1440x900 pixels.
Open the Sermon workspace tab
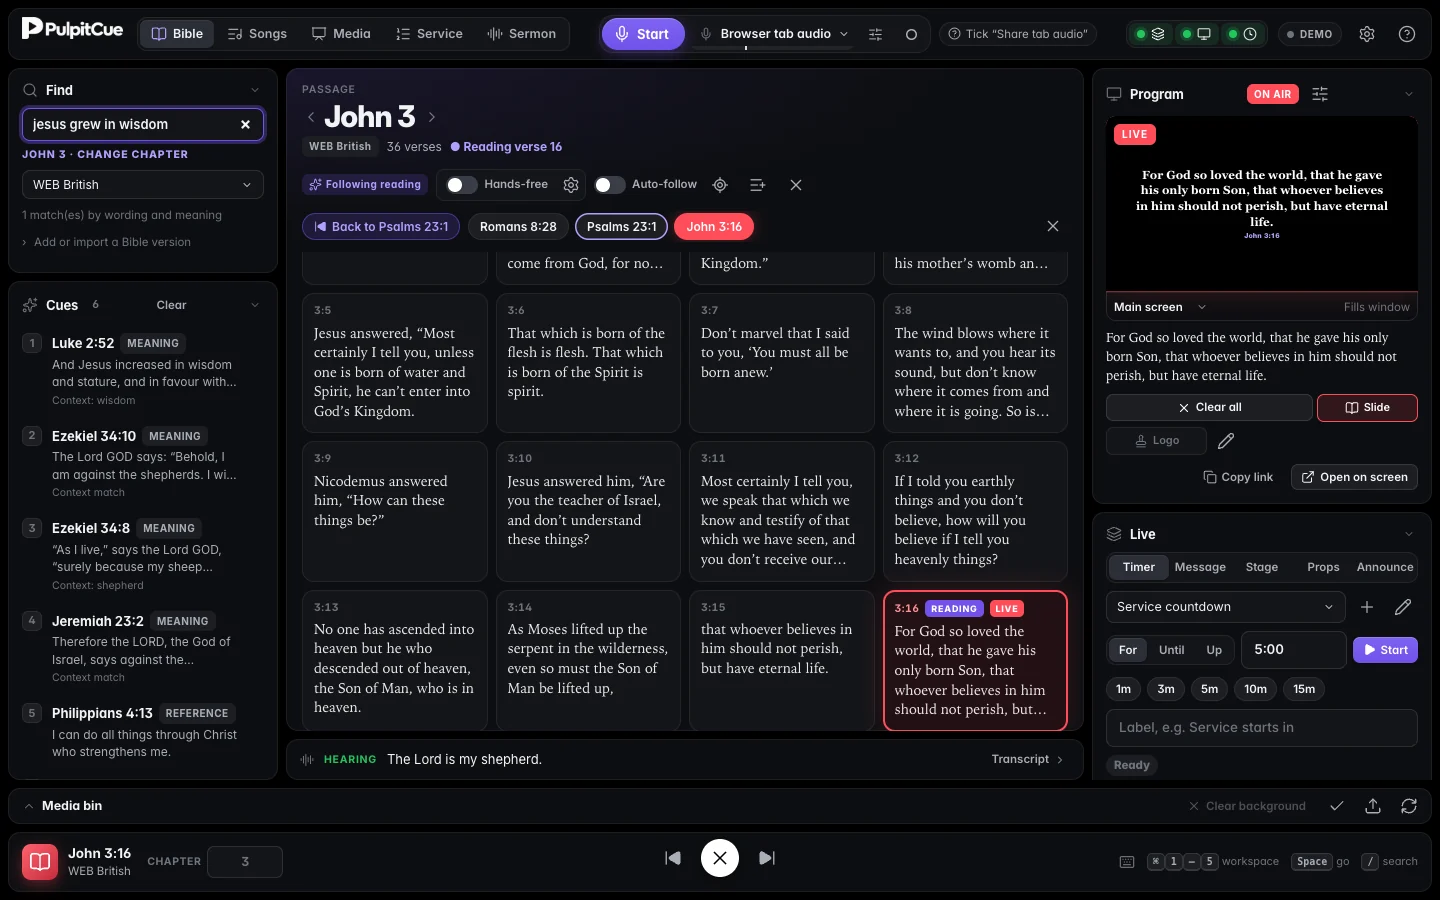click(521, 34)
